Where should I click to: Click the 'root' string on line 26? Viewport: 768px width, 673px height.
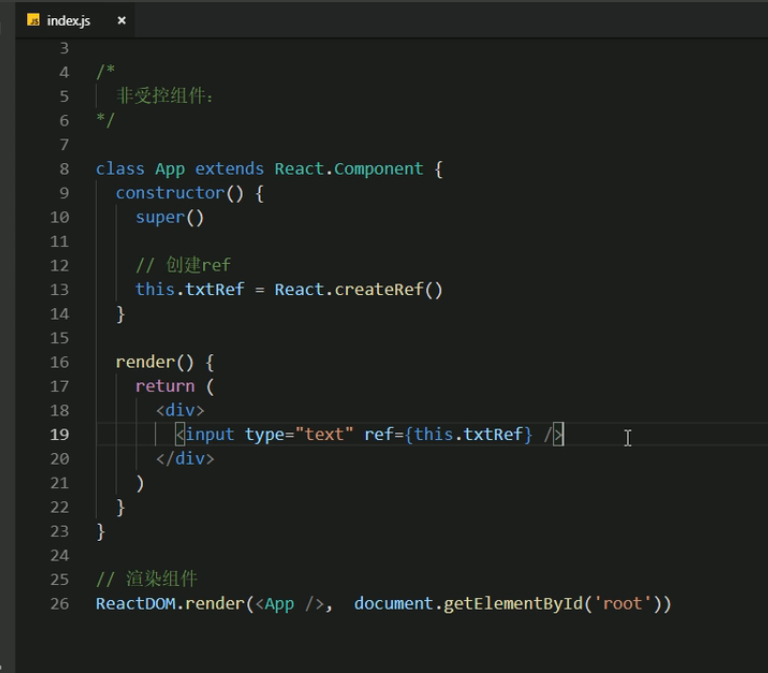click(x=622, y=603)
